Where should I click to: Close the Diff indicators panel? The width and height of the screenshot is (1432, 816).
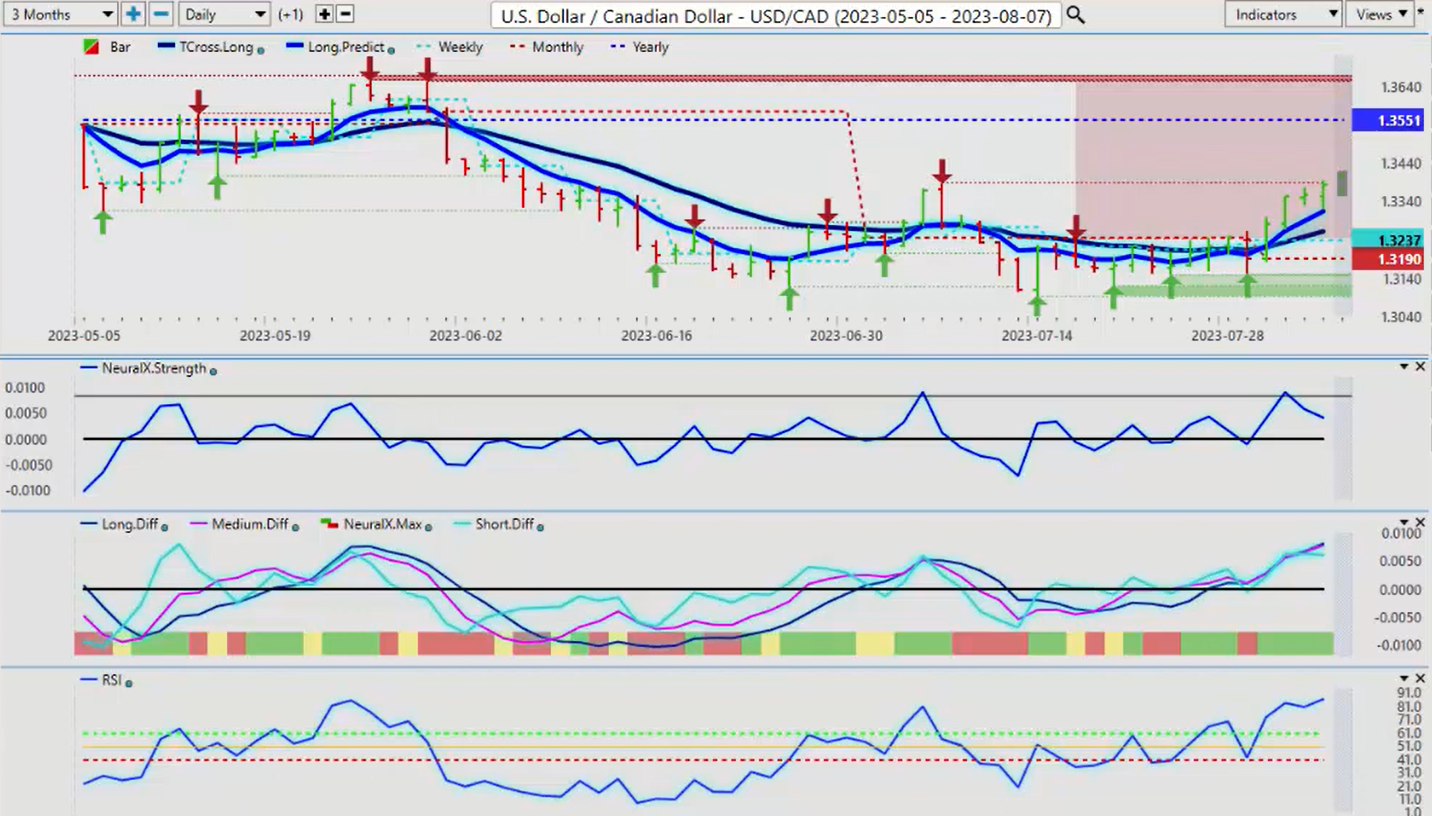tap(1420, 523)
